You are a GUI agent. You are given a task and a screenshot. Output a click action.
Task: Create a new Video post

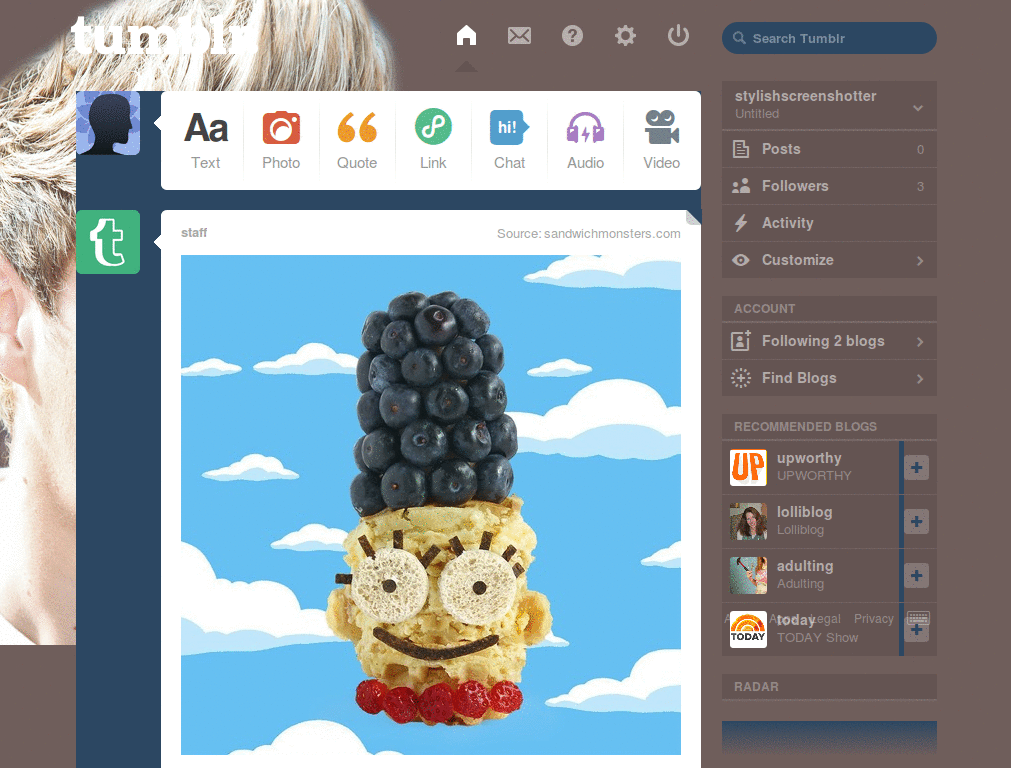point(662,140)
